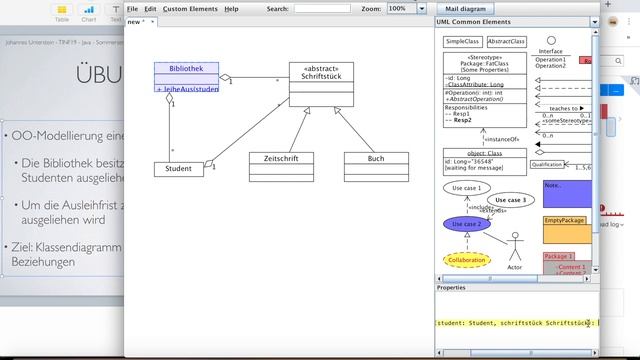Image resolution: width=640 pixels, height=360 pixels.
Task: Pick the yellow Collaboration ellipse
Action: click(467, 260)
